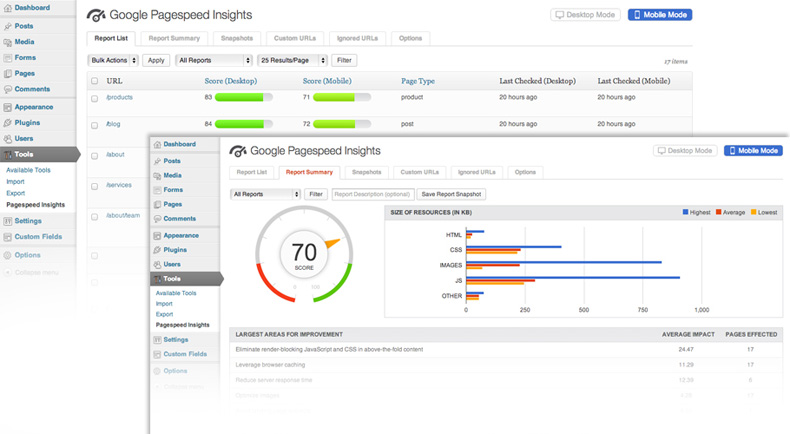Viewport: 790px width, 434px height.
Task: Click Filter button in front window
Action: [x=316, y=194]
